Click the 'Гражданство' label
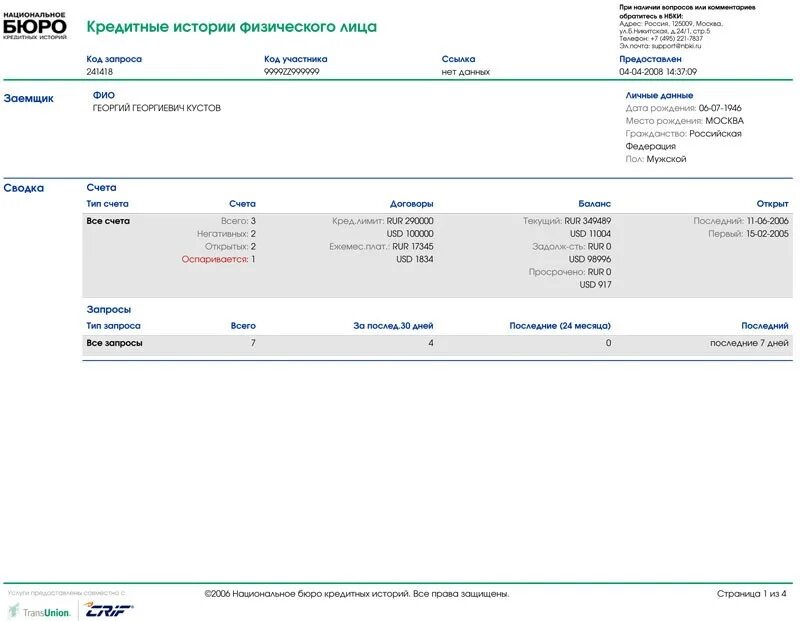This screenshot has width=800, height=621. coord(656,134)
